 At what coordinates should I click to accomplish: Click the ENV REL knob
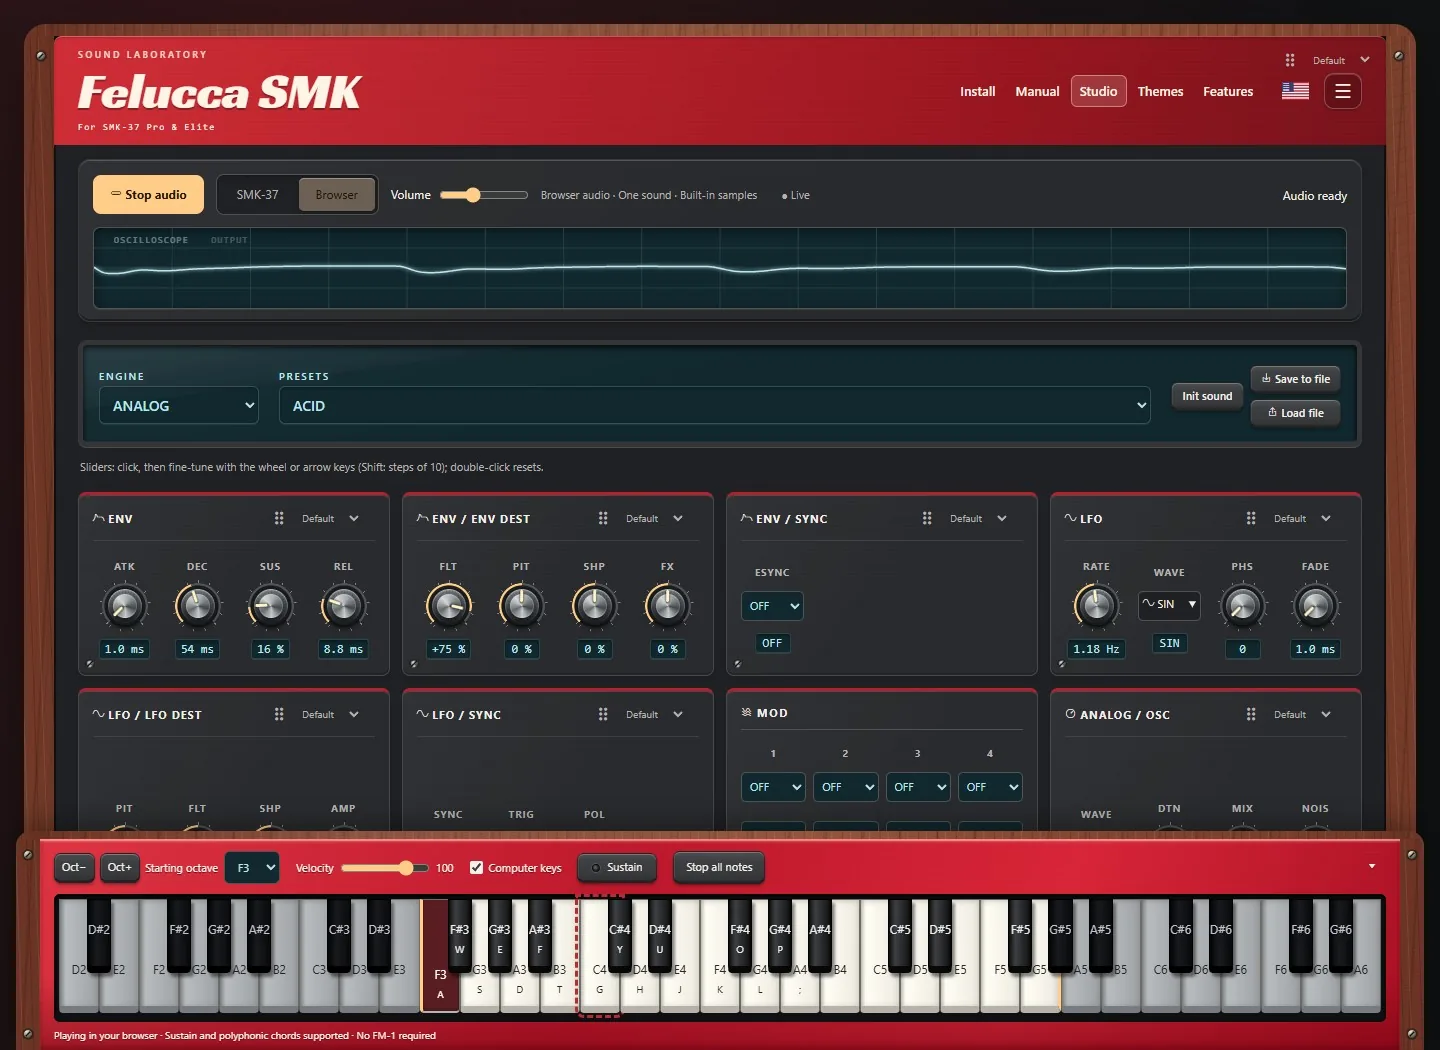pyautogui.click(x=343, y=605)
